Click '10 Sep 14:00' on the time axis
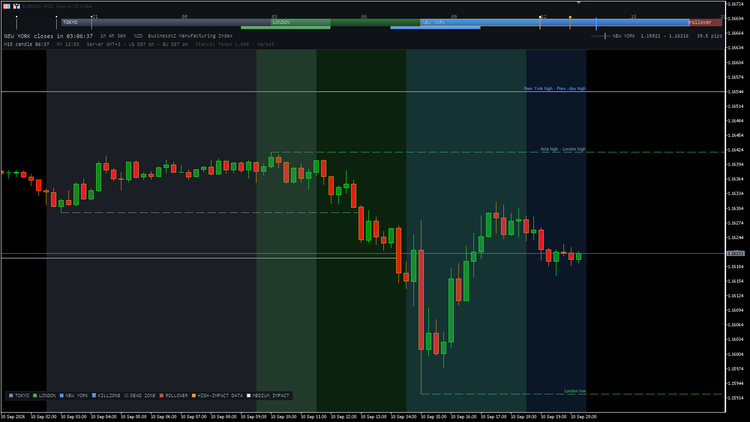Image resolution: width=750 pixels, height=422 pixels. [x=403, y=417]
